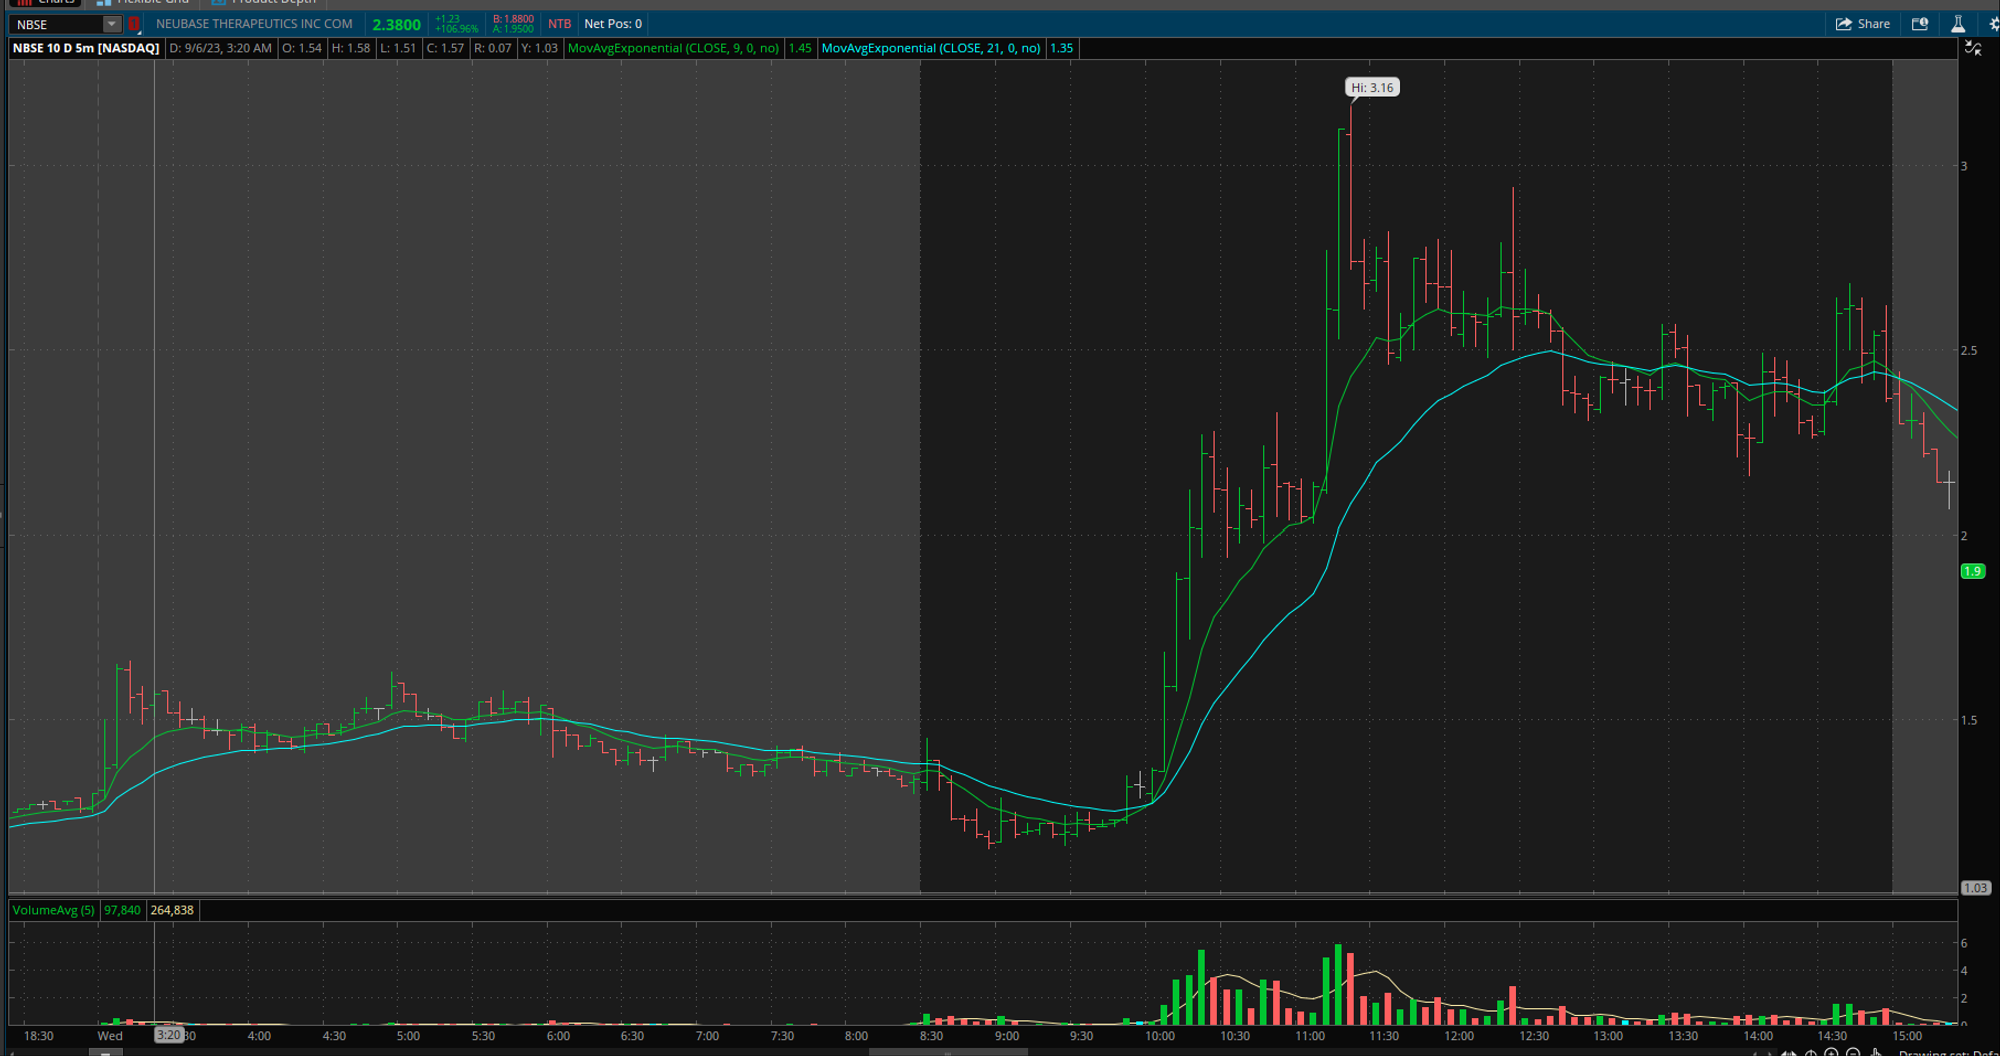Click the red alert icon beside symbol box
The image size is (2000, 1056).
click(x=133, y=24)
